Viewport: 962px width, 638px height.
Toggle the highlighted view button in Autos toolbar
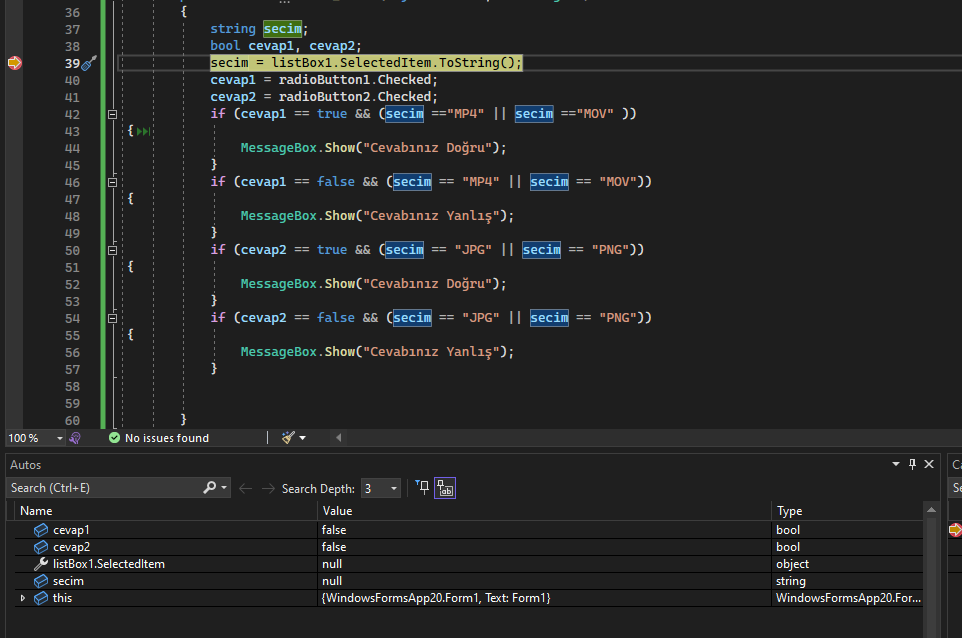(445, 488)
